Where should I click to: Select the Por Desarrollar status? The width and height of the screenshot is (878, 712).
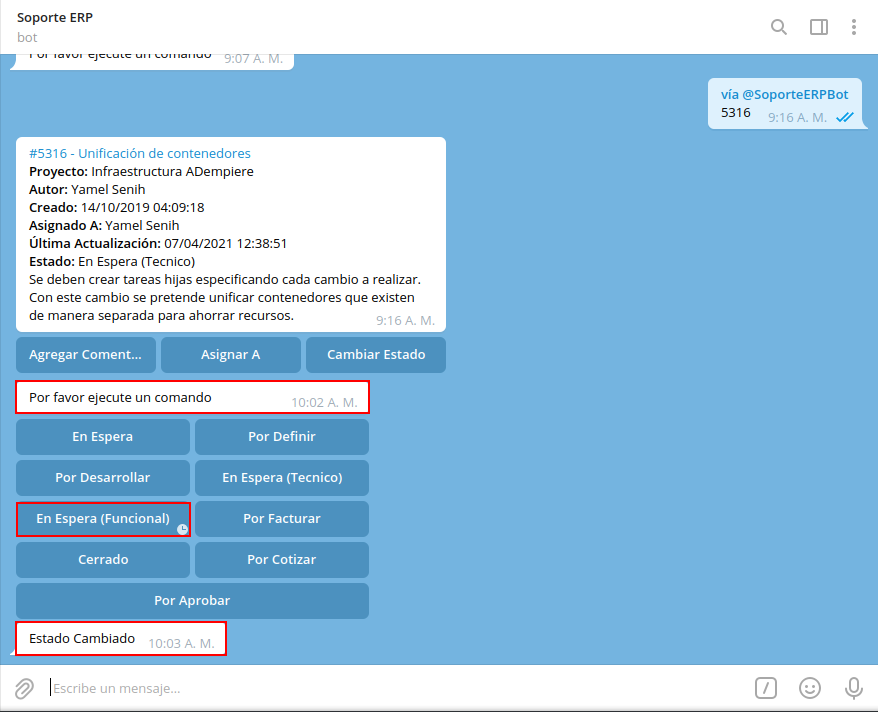pos(102,478)
